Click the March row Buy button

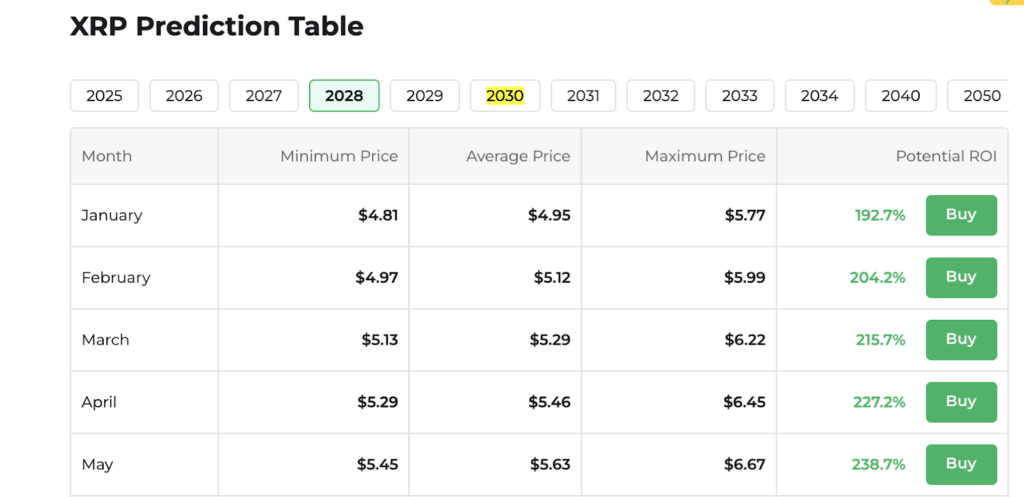coord(960,340)
